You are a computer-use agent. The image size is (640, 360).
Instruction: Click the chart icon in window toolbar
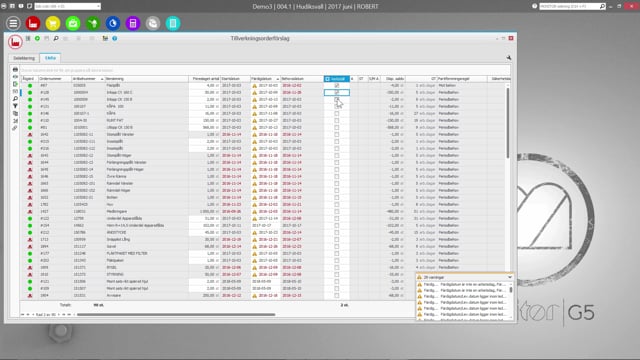point(105,38)
